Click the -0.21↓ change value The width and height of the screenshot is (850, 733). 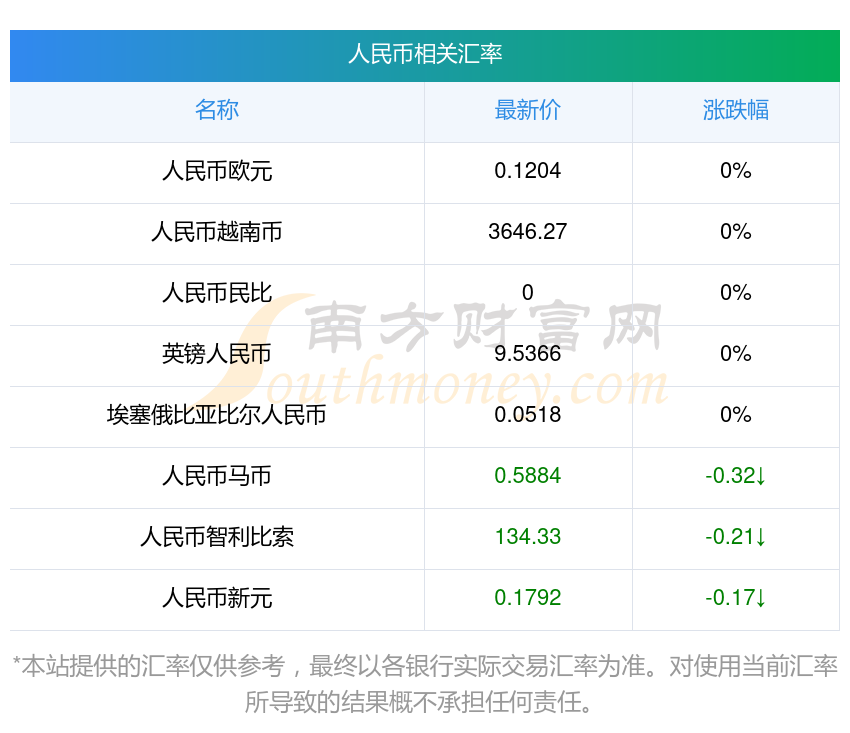[736, 537]
